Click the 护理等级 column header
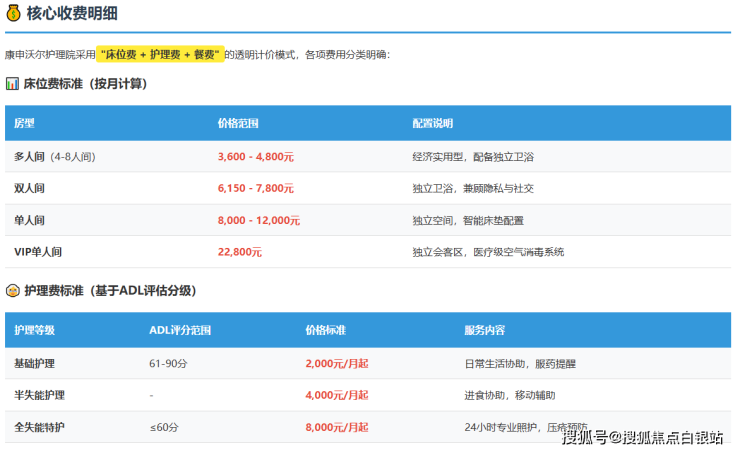 (34, 330)
